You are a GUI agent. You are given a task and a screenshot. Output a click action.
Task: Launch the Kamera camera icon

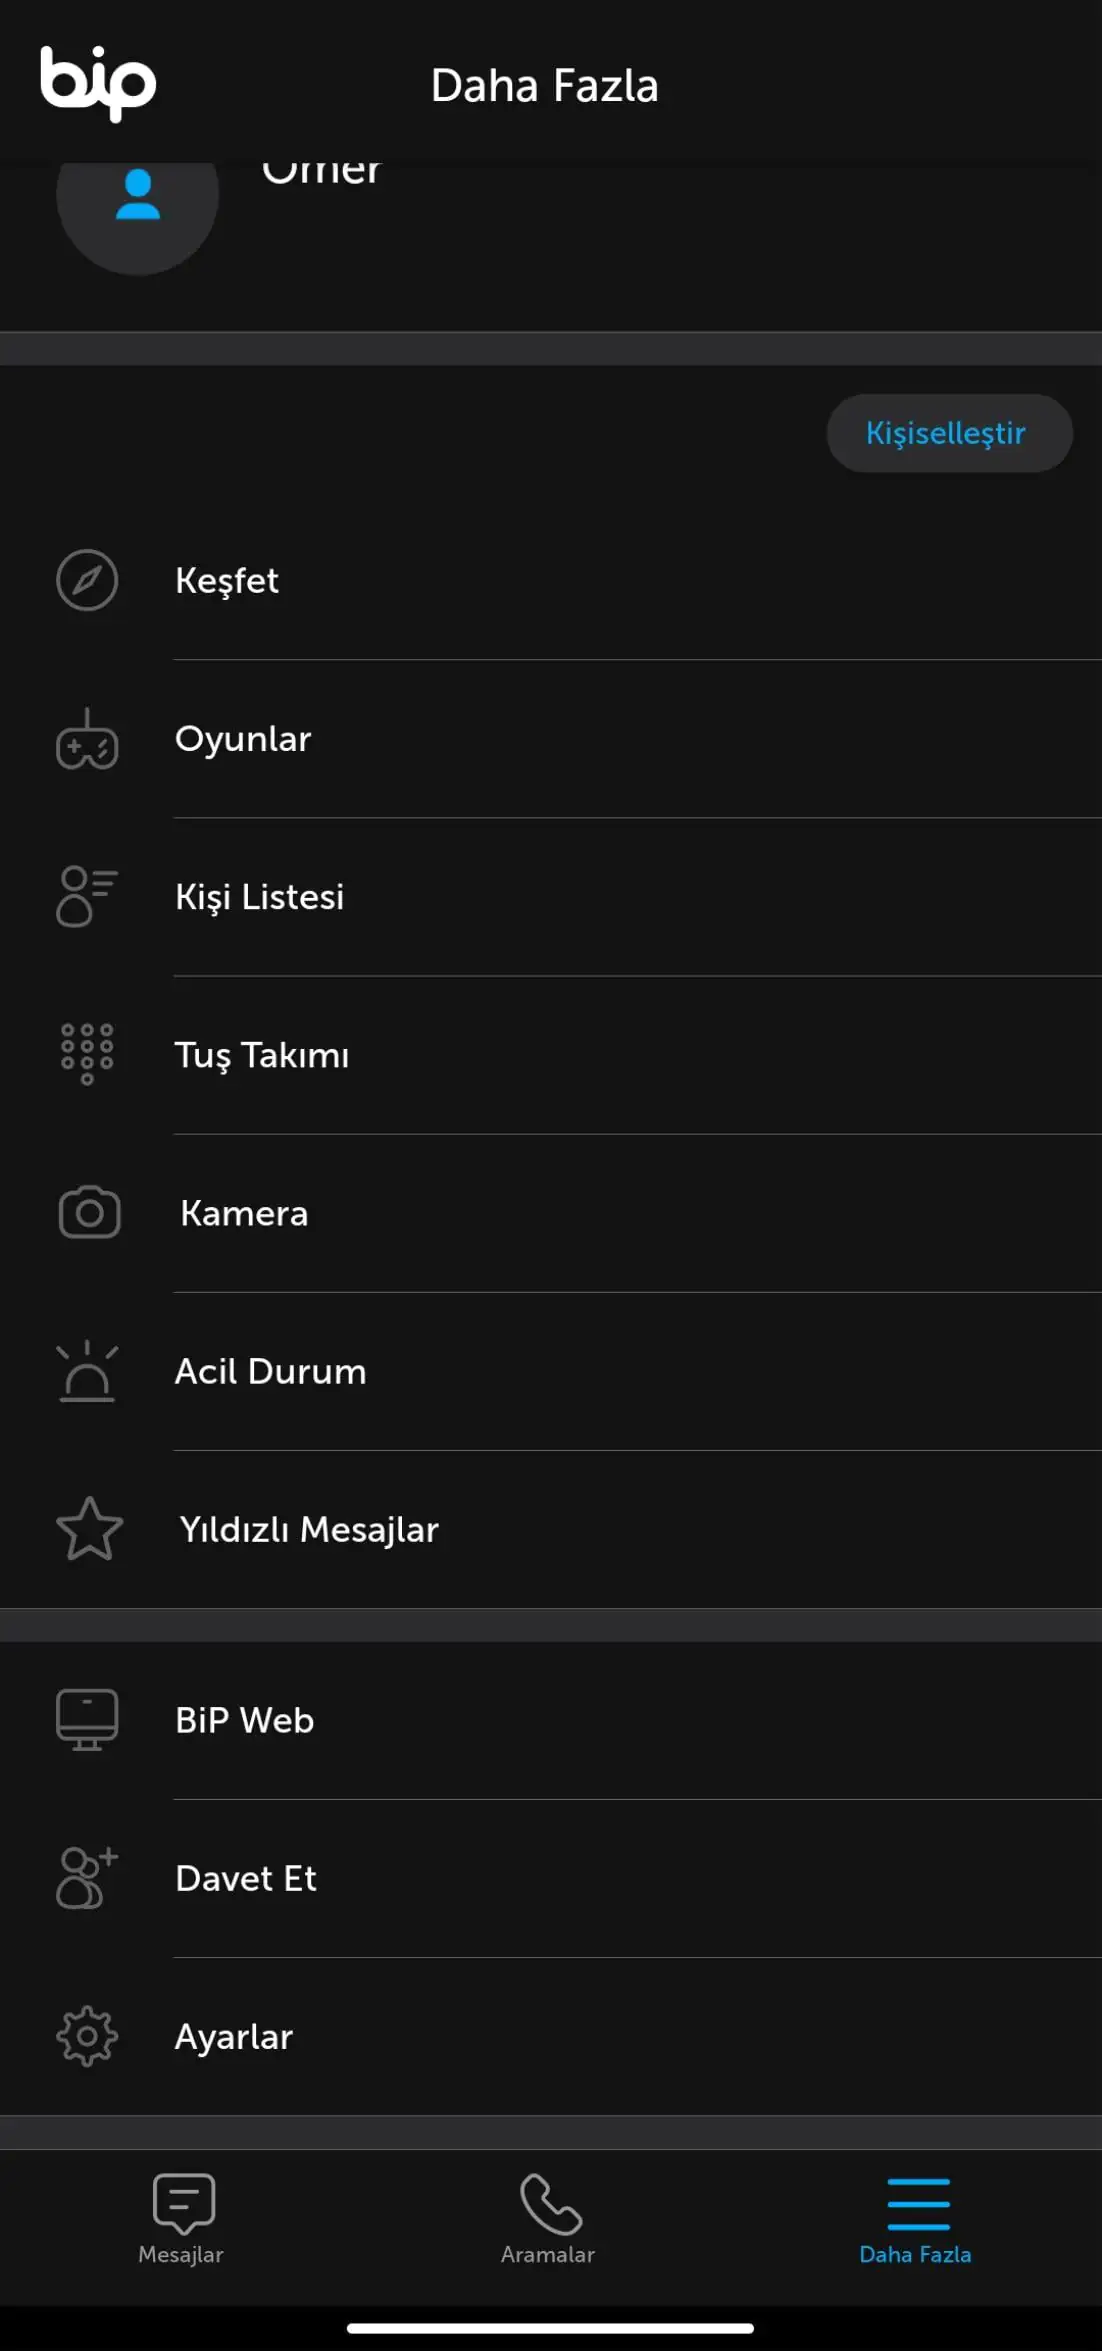point(89,1213)
